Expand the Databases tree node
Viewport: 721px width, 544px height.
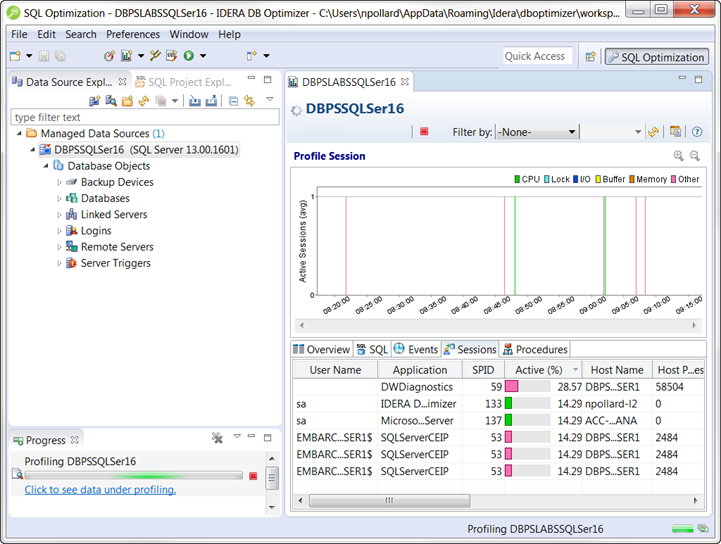click(x=60, y=199)
